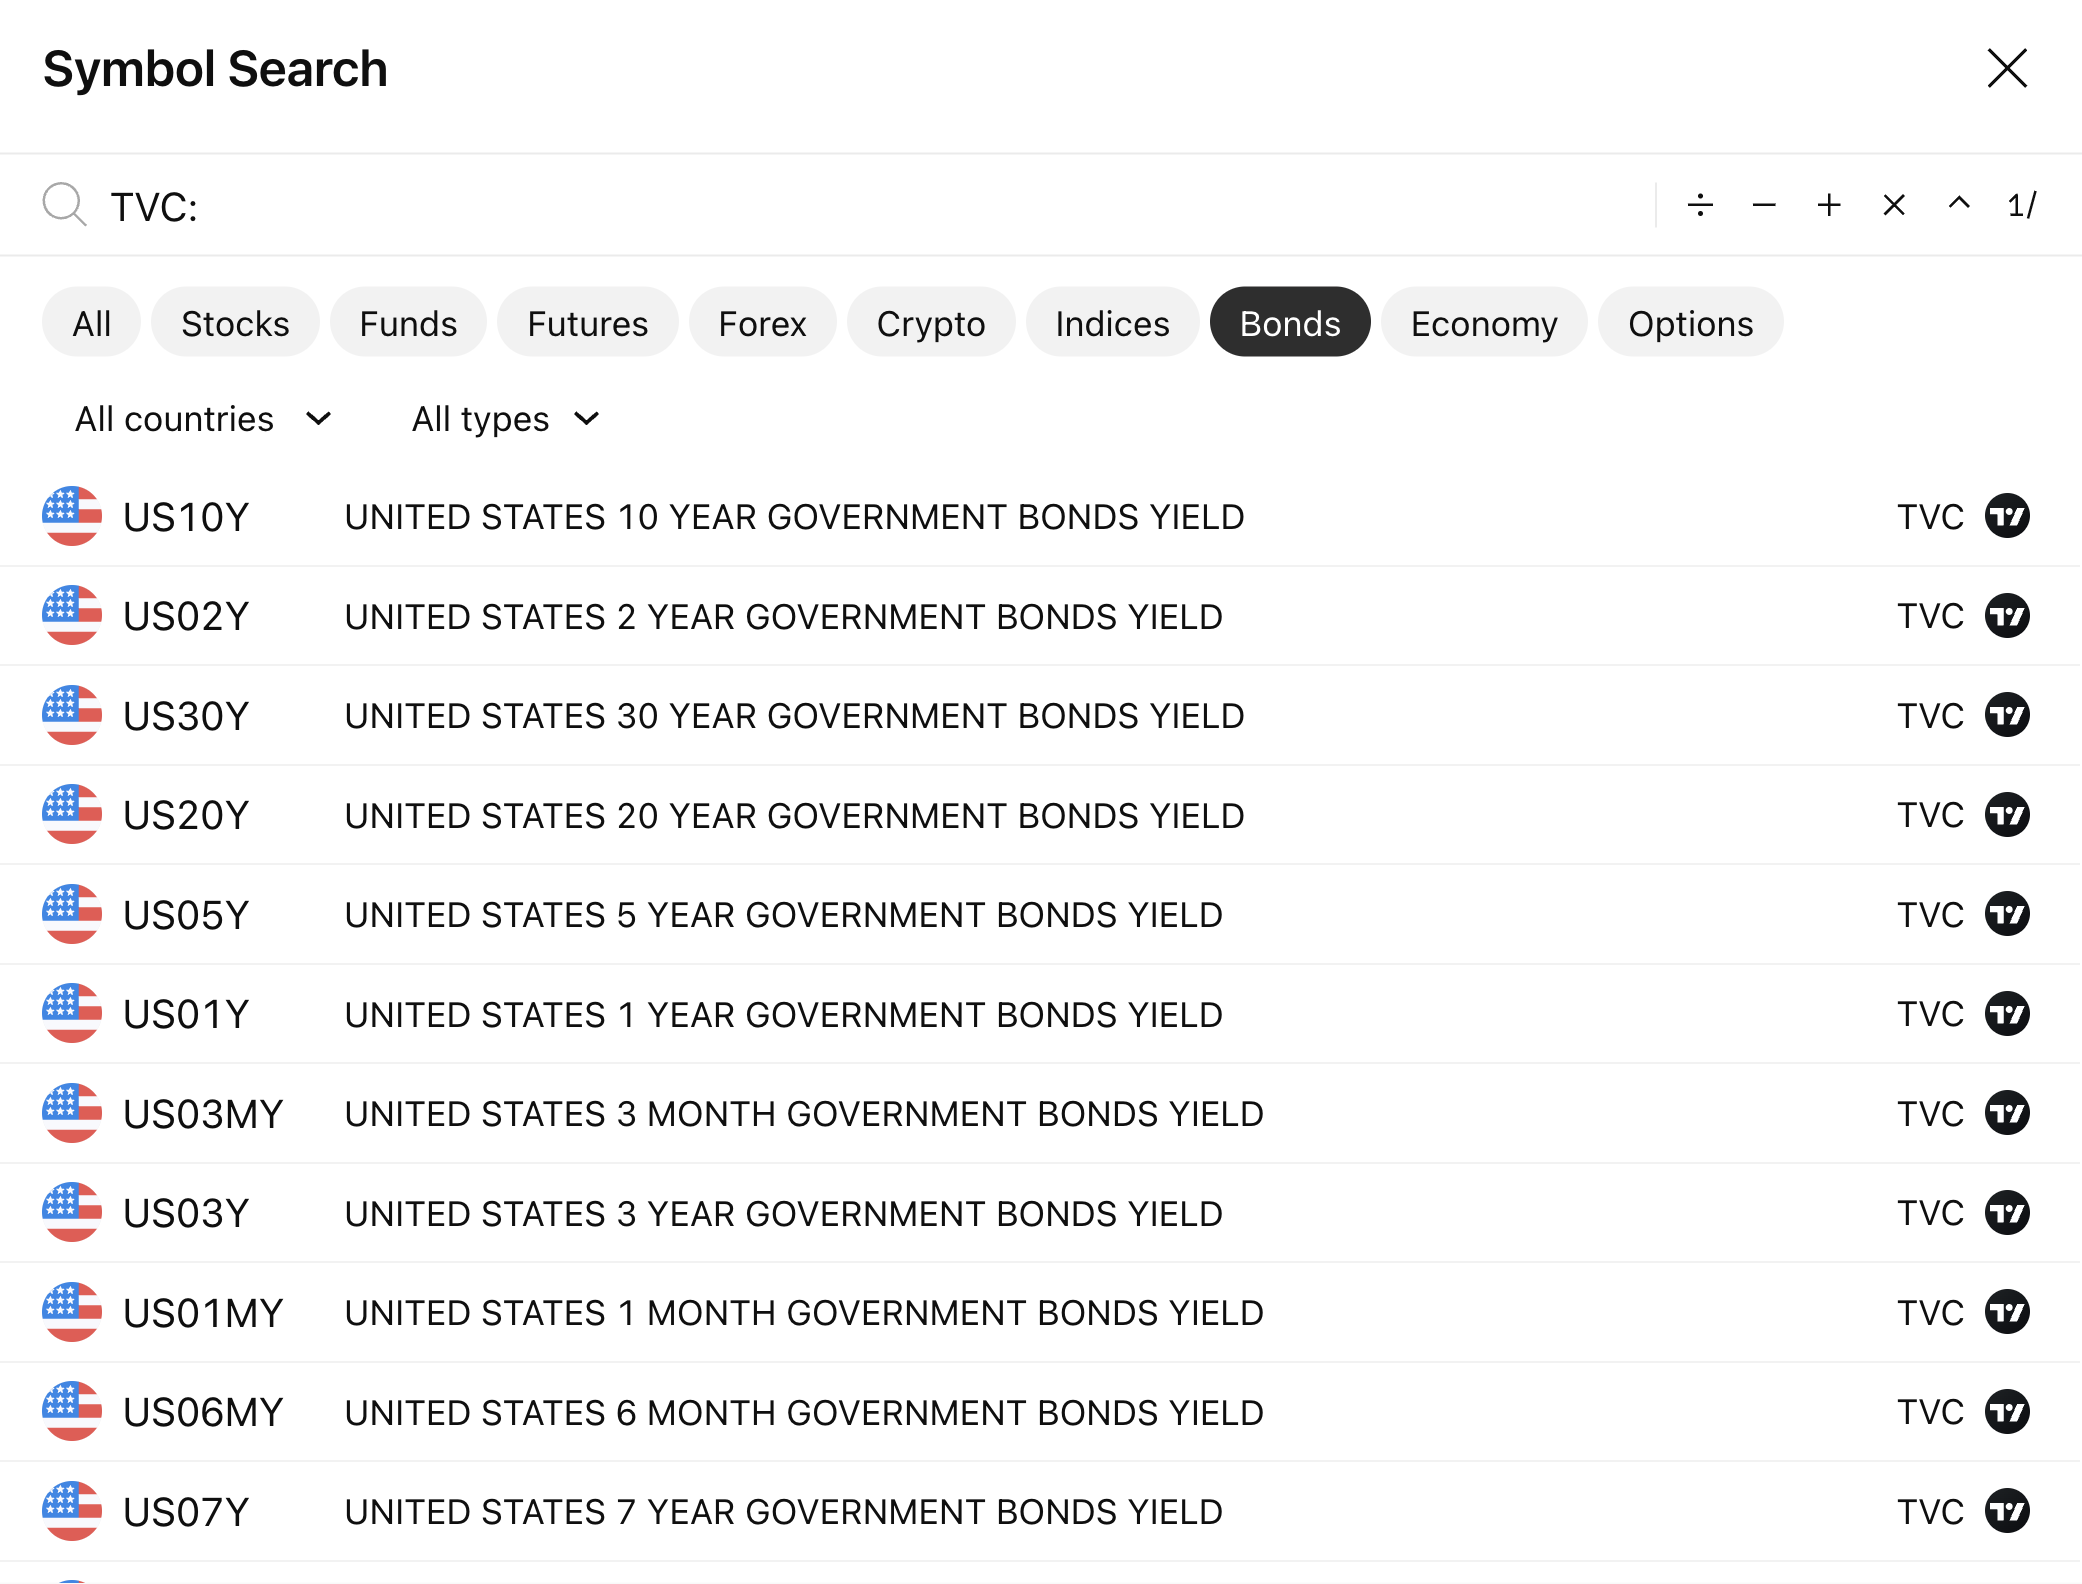The width and height of the screenshot is (2082, 1584).
Task: Click the division operator icon
Action: (x=1700, y=206)
